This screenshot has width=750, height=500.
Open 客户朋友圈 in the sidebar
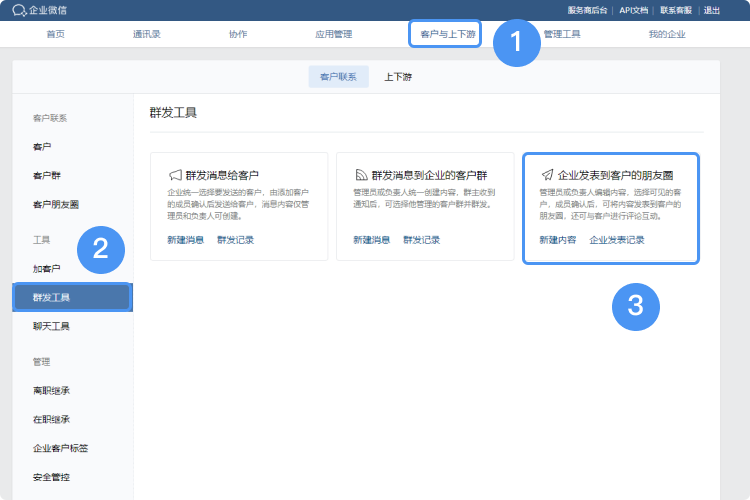[56, 204]
